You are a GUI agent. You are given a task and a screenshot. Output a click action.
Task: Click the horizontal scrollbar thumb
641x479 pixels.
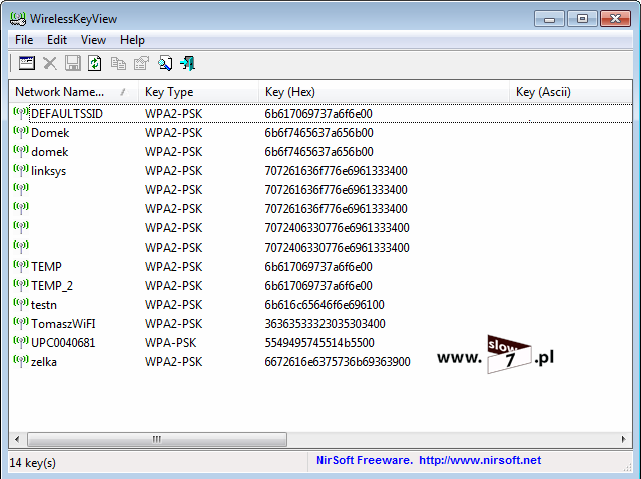157,439
